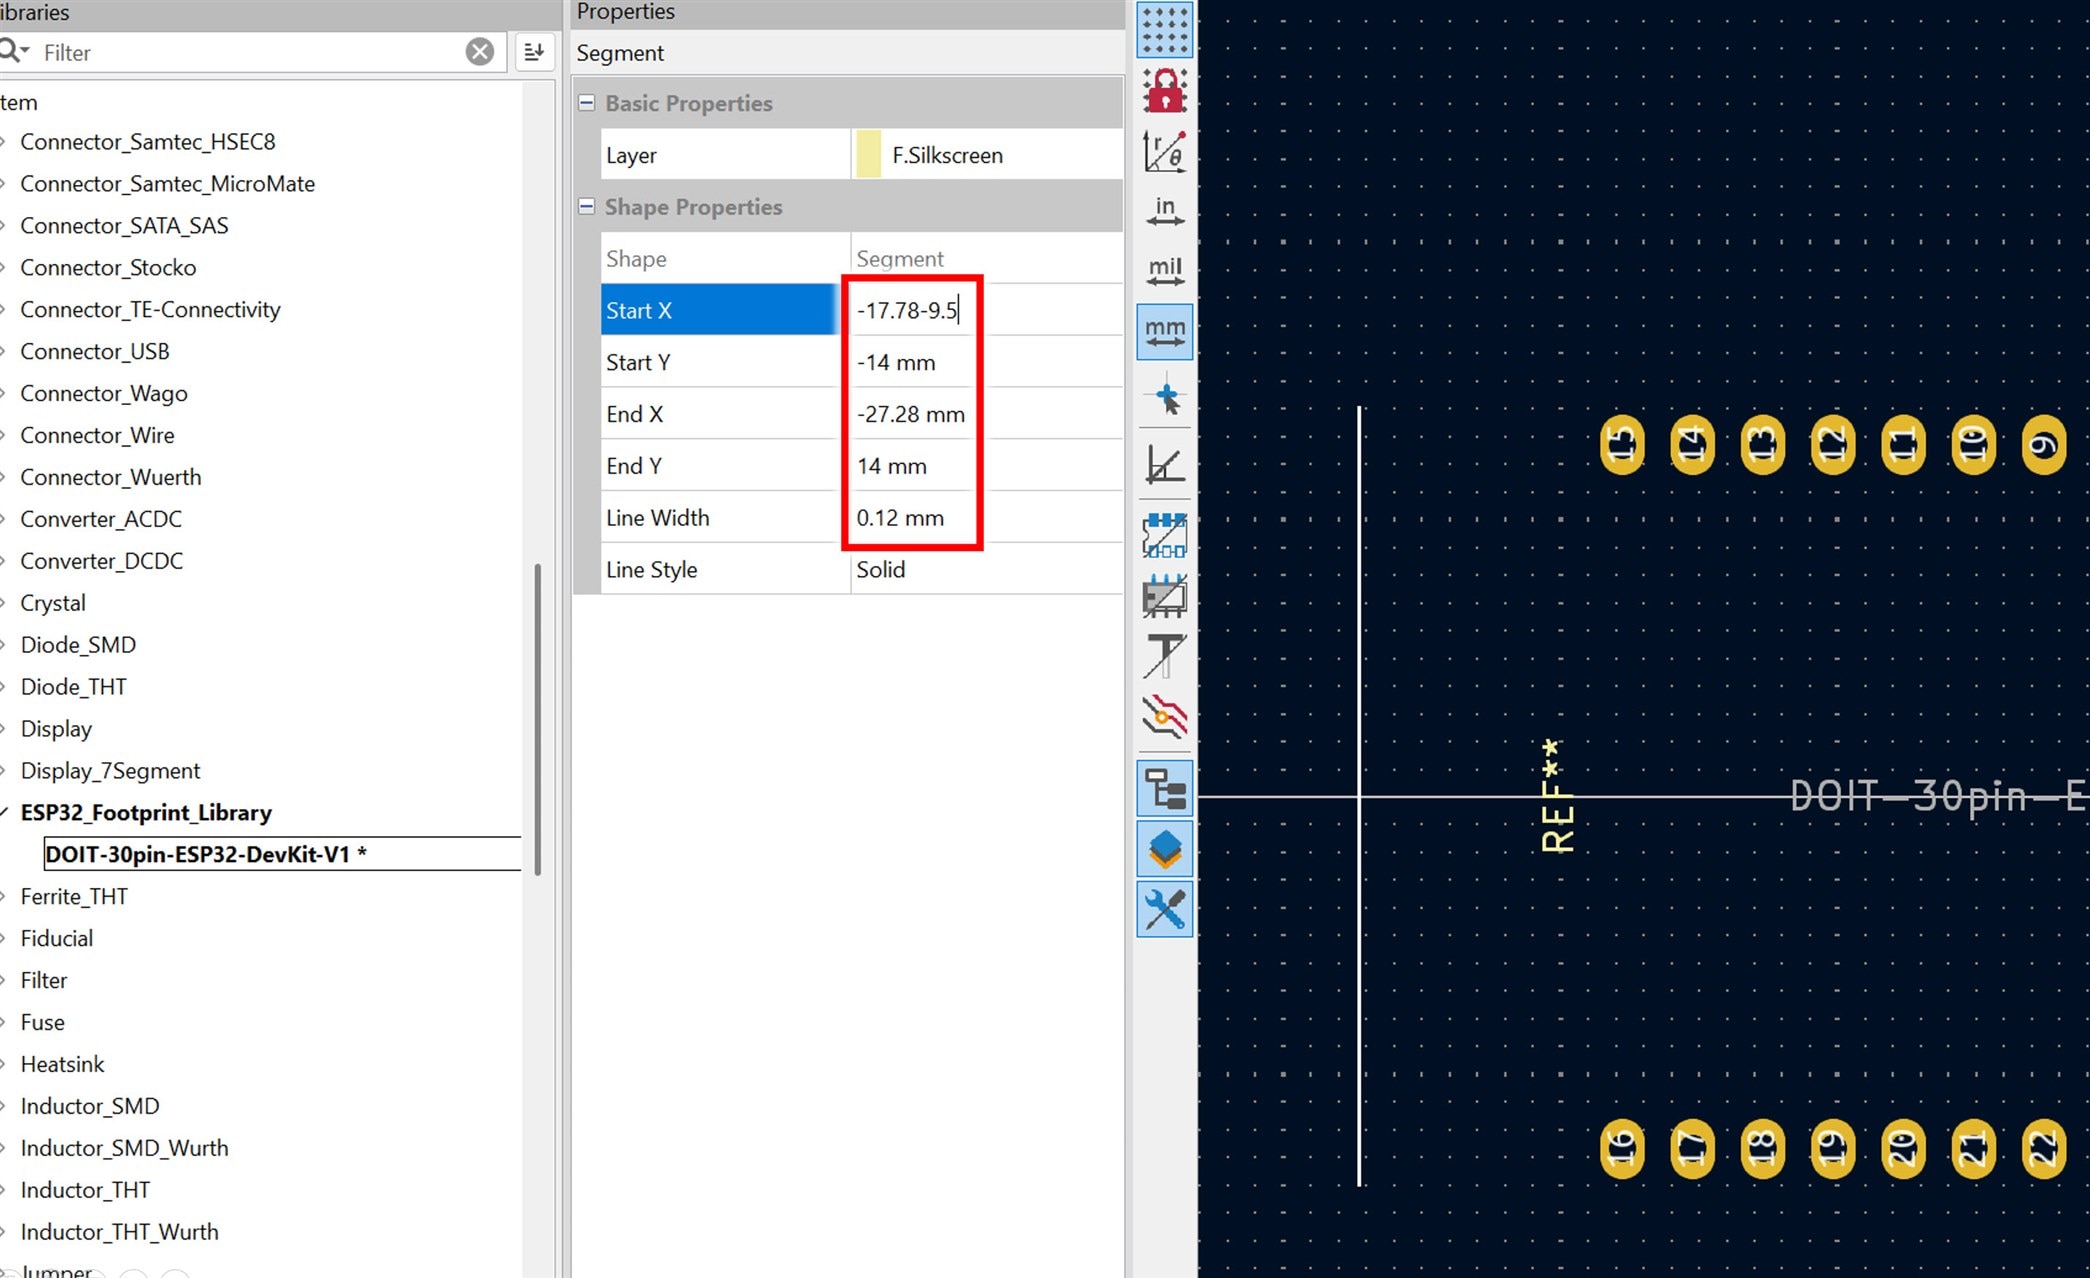Screen dimensions: 2090x1278
Task: Click the library sort options button
Action: click(x=534, y=52)
